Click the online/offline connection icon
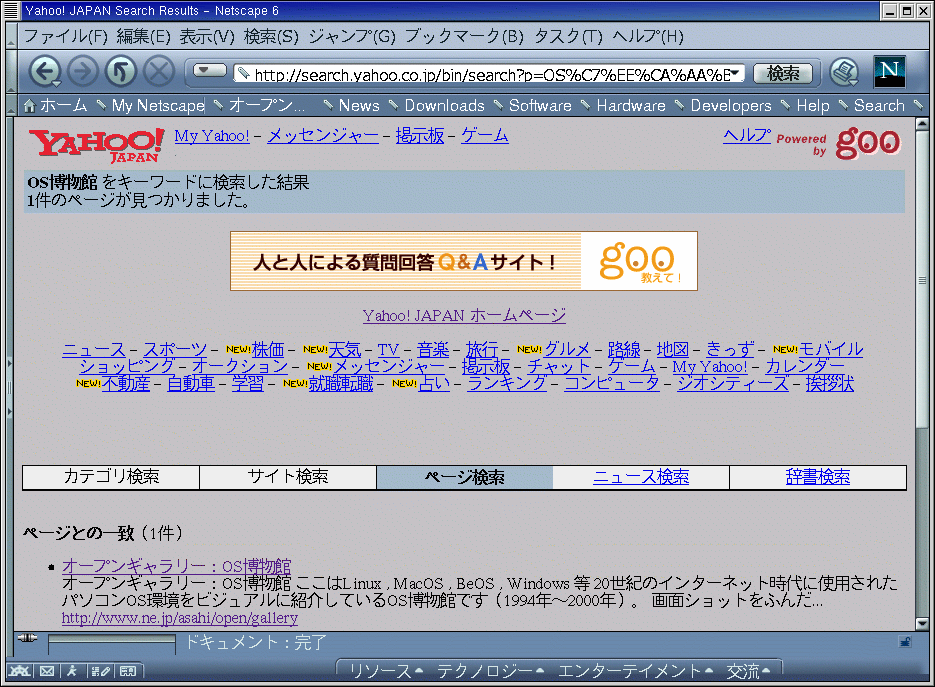 (x=27, y=638)
